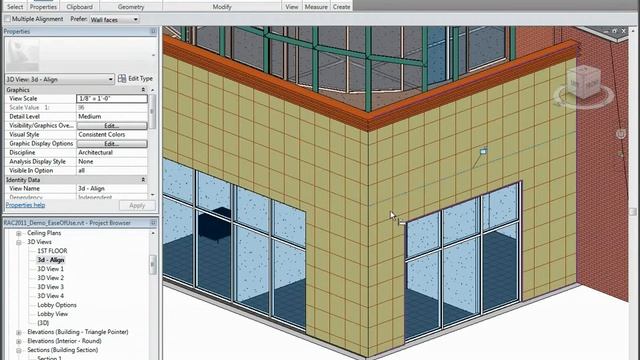Select 3D View 2 in browser

coord(50,278)
